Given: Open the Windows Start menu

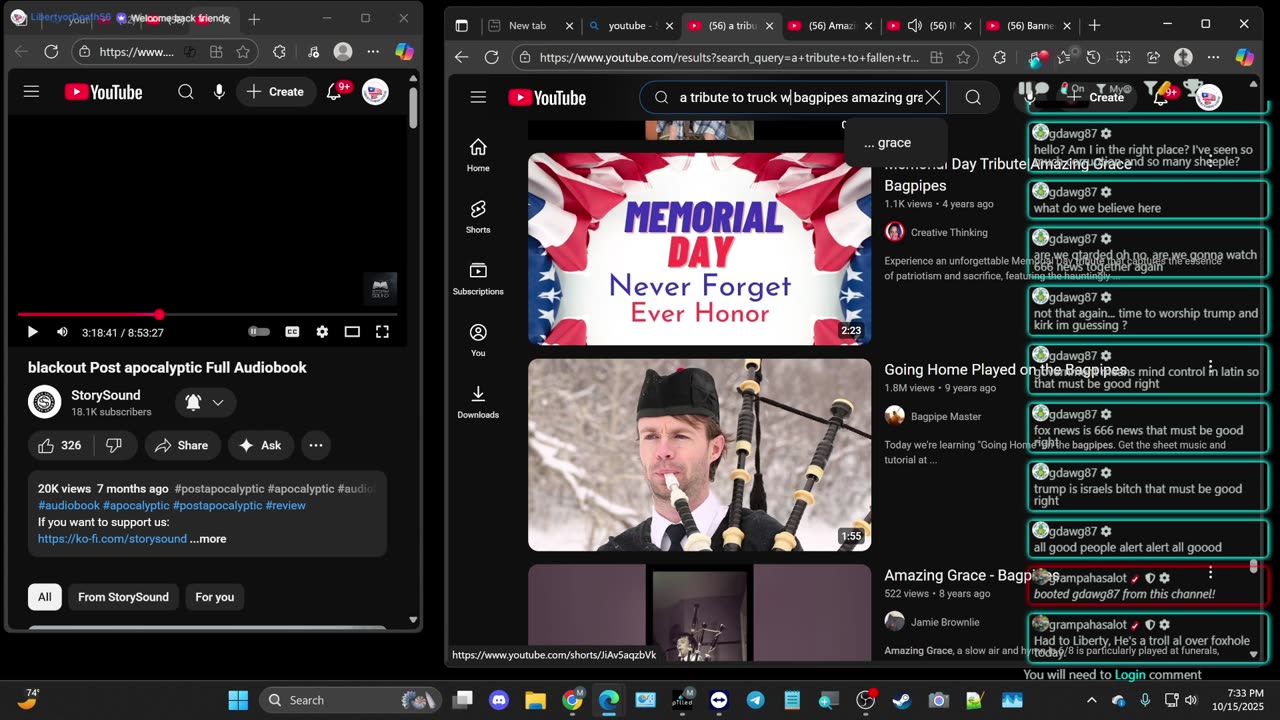Looking at the screenshot, I should (x=238, y=700).
